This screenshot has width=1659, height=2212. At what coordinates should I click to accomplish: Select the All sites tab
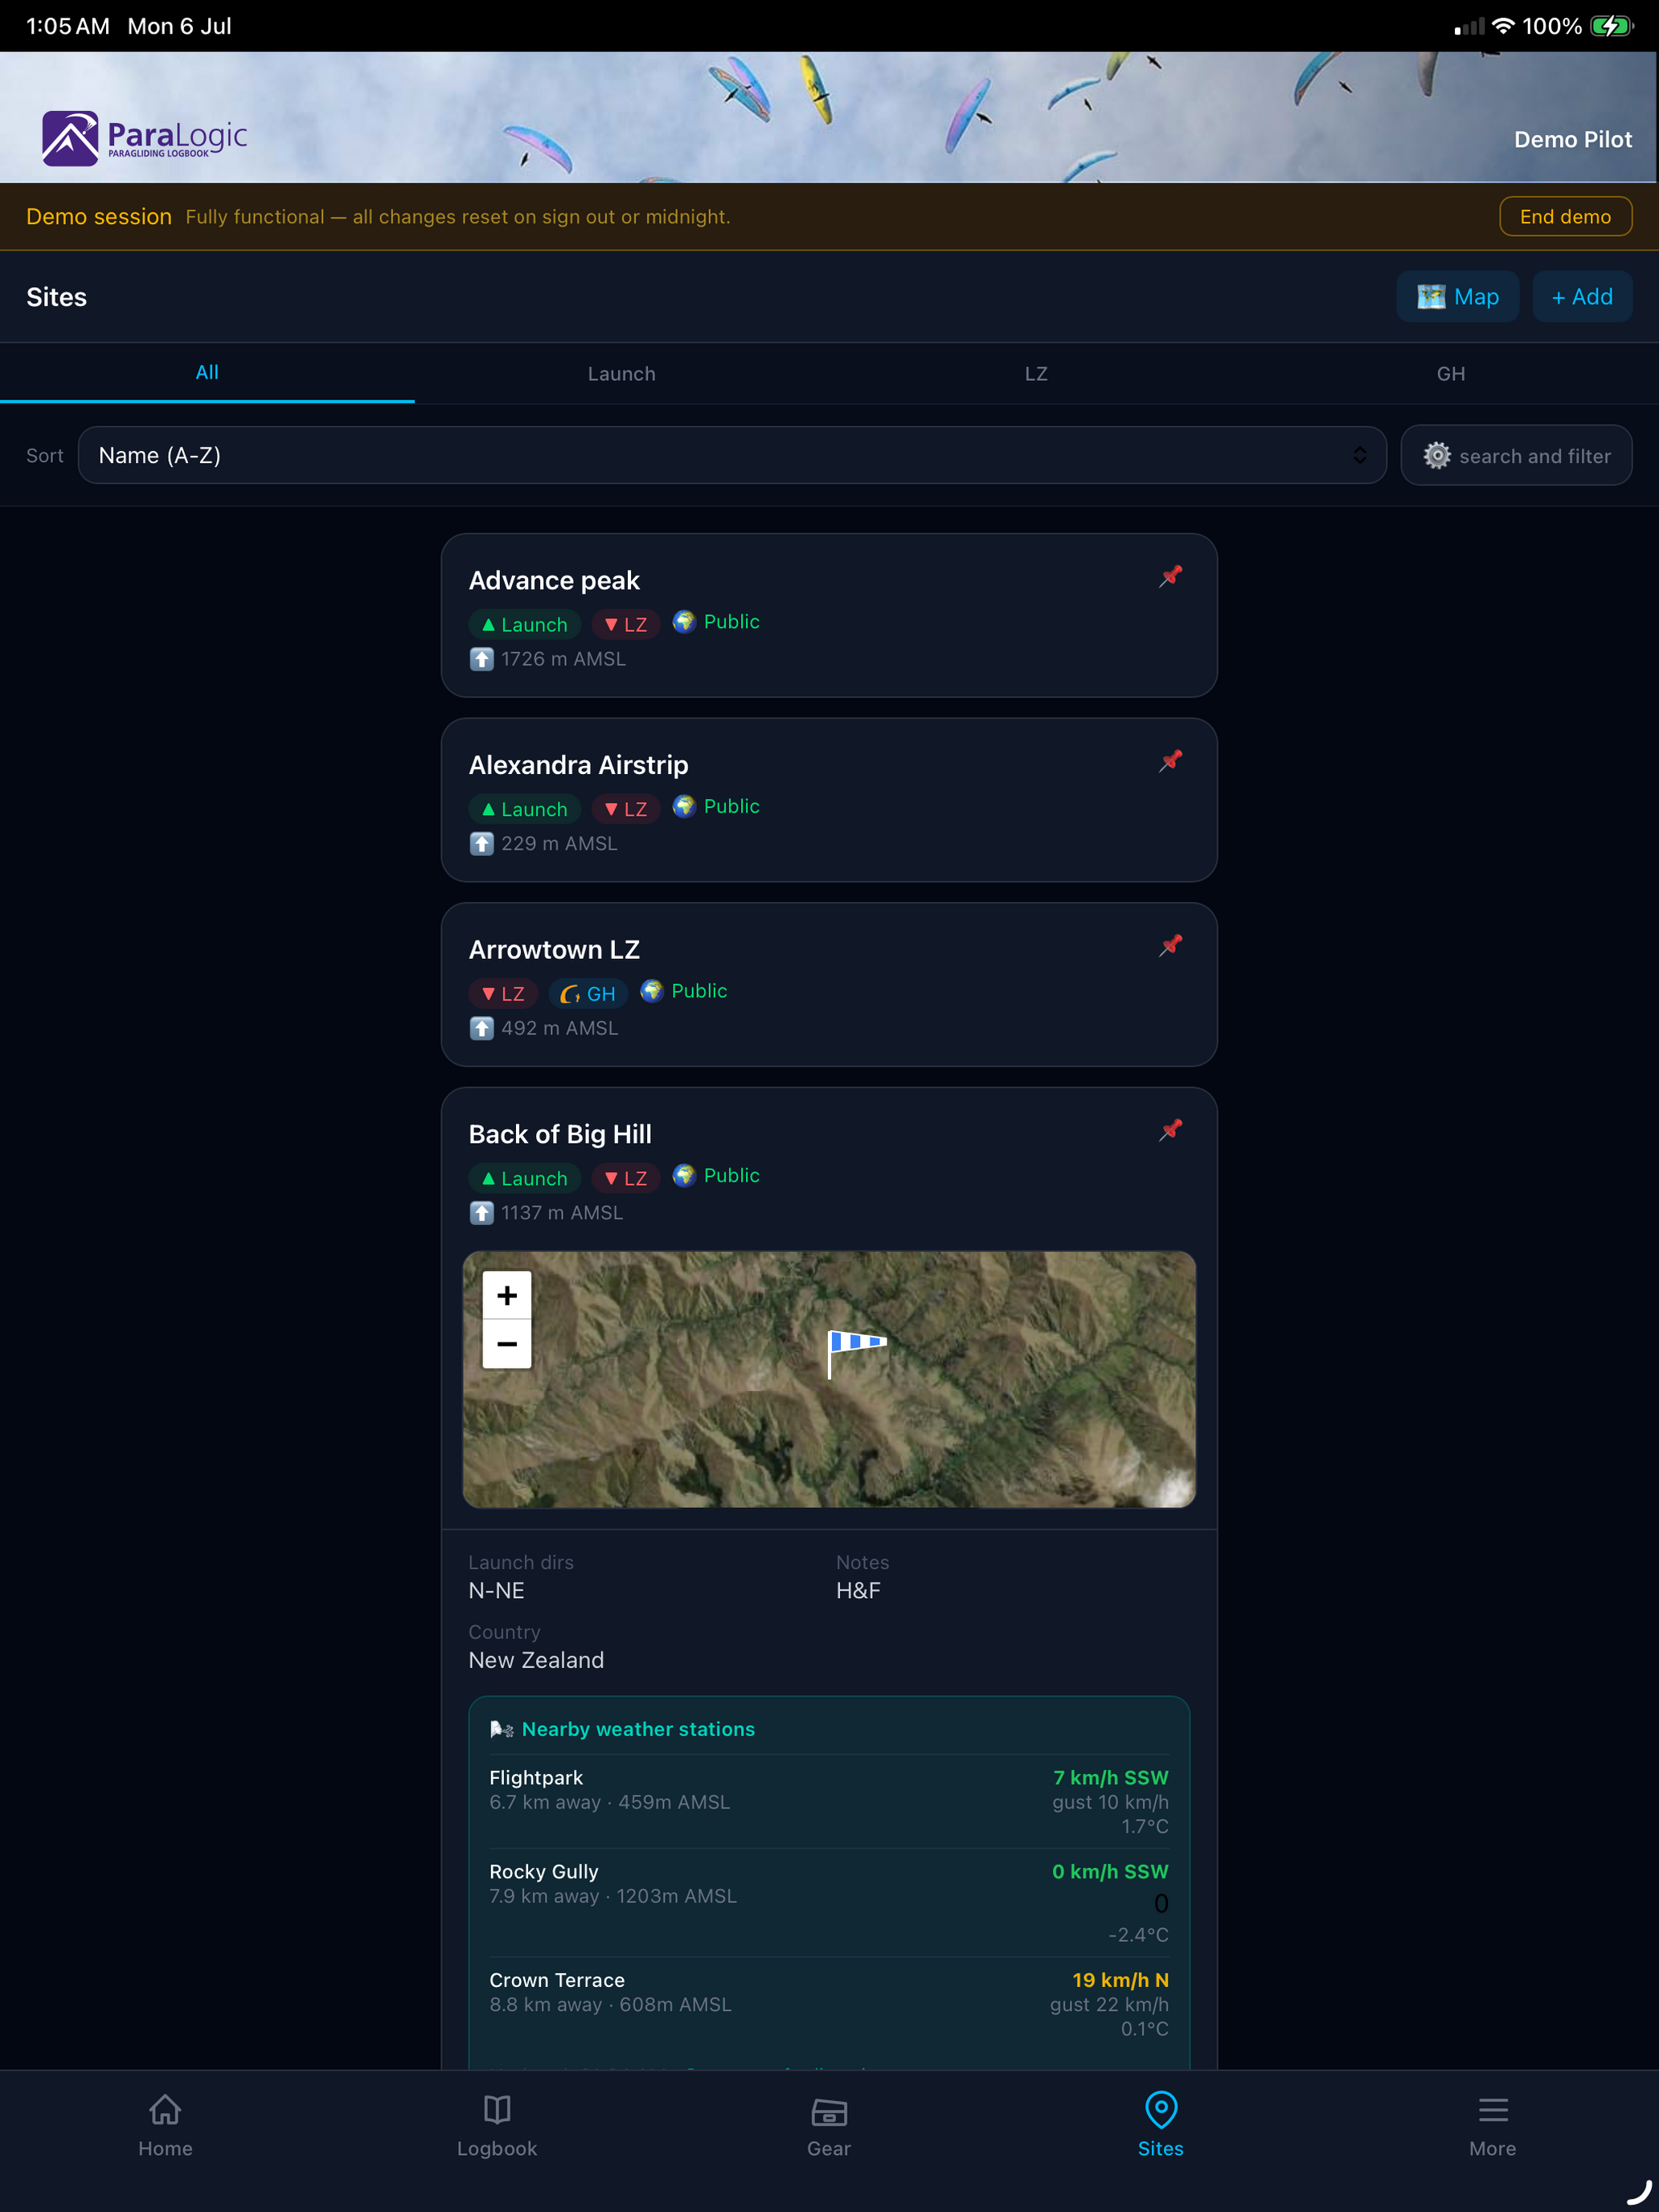click(x=207, y=373)
